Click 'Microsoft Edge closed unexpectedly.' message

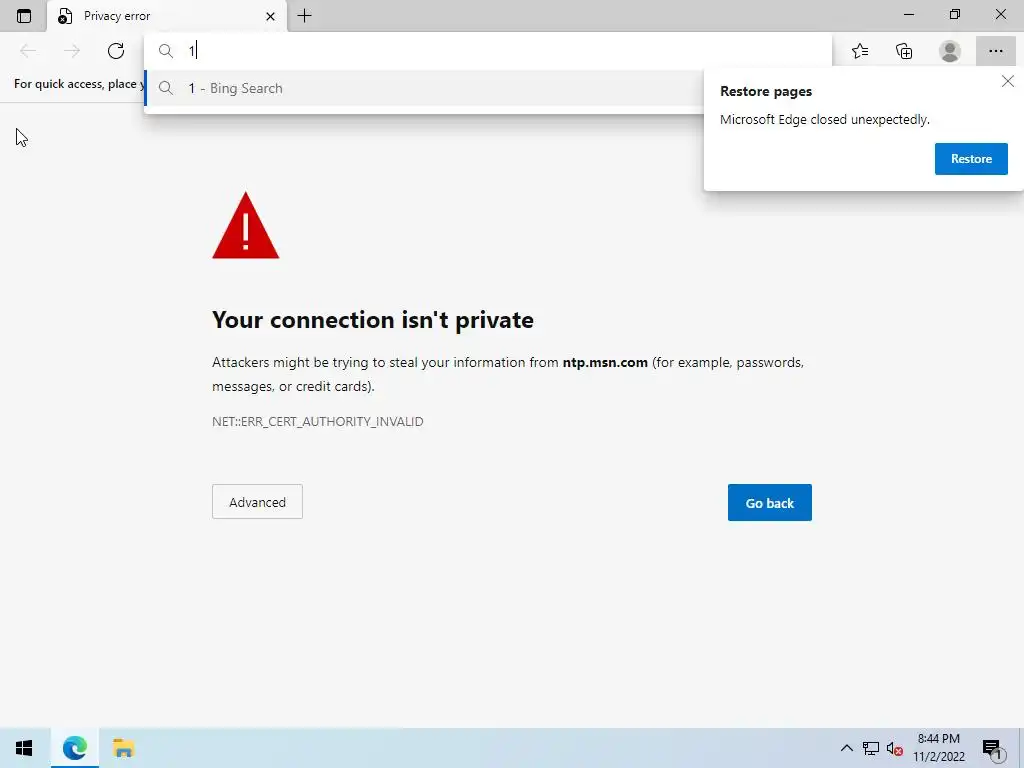click(824, 120)
